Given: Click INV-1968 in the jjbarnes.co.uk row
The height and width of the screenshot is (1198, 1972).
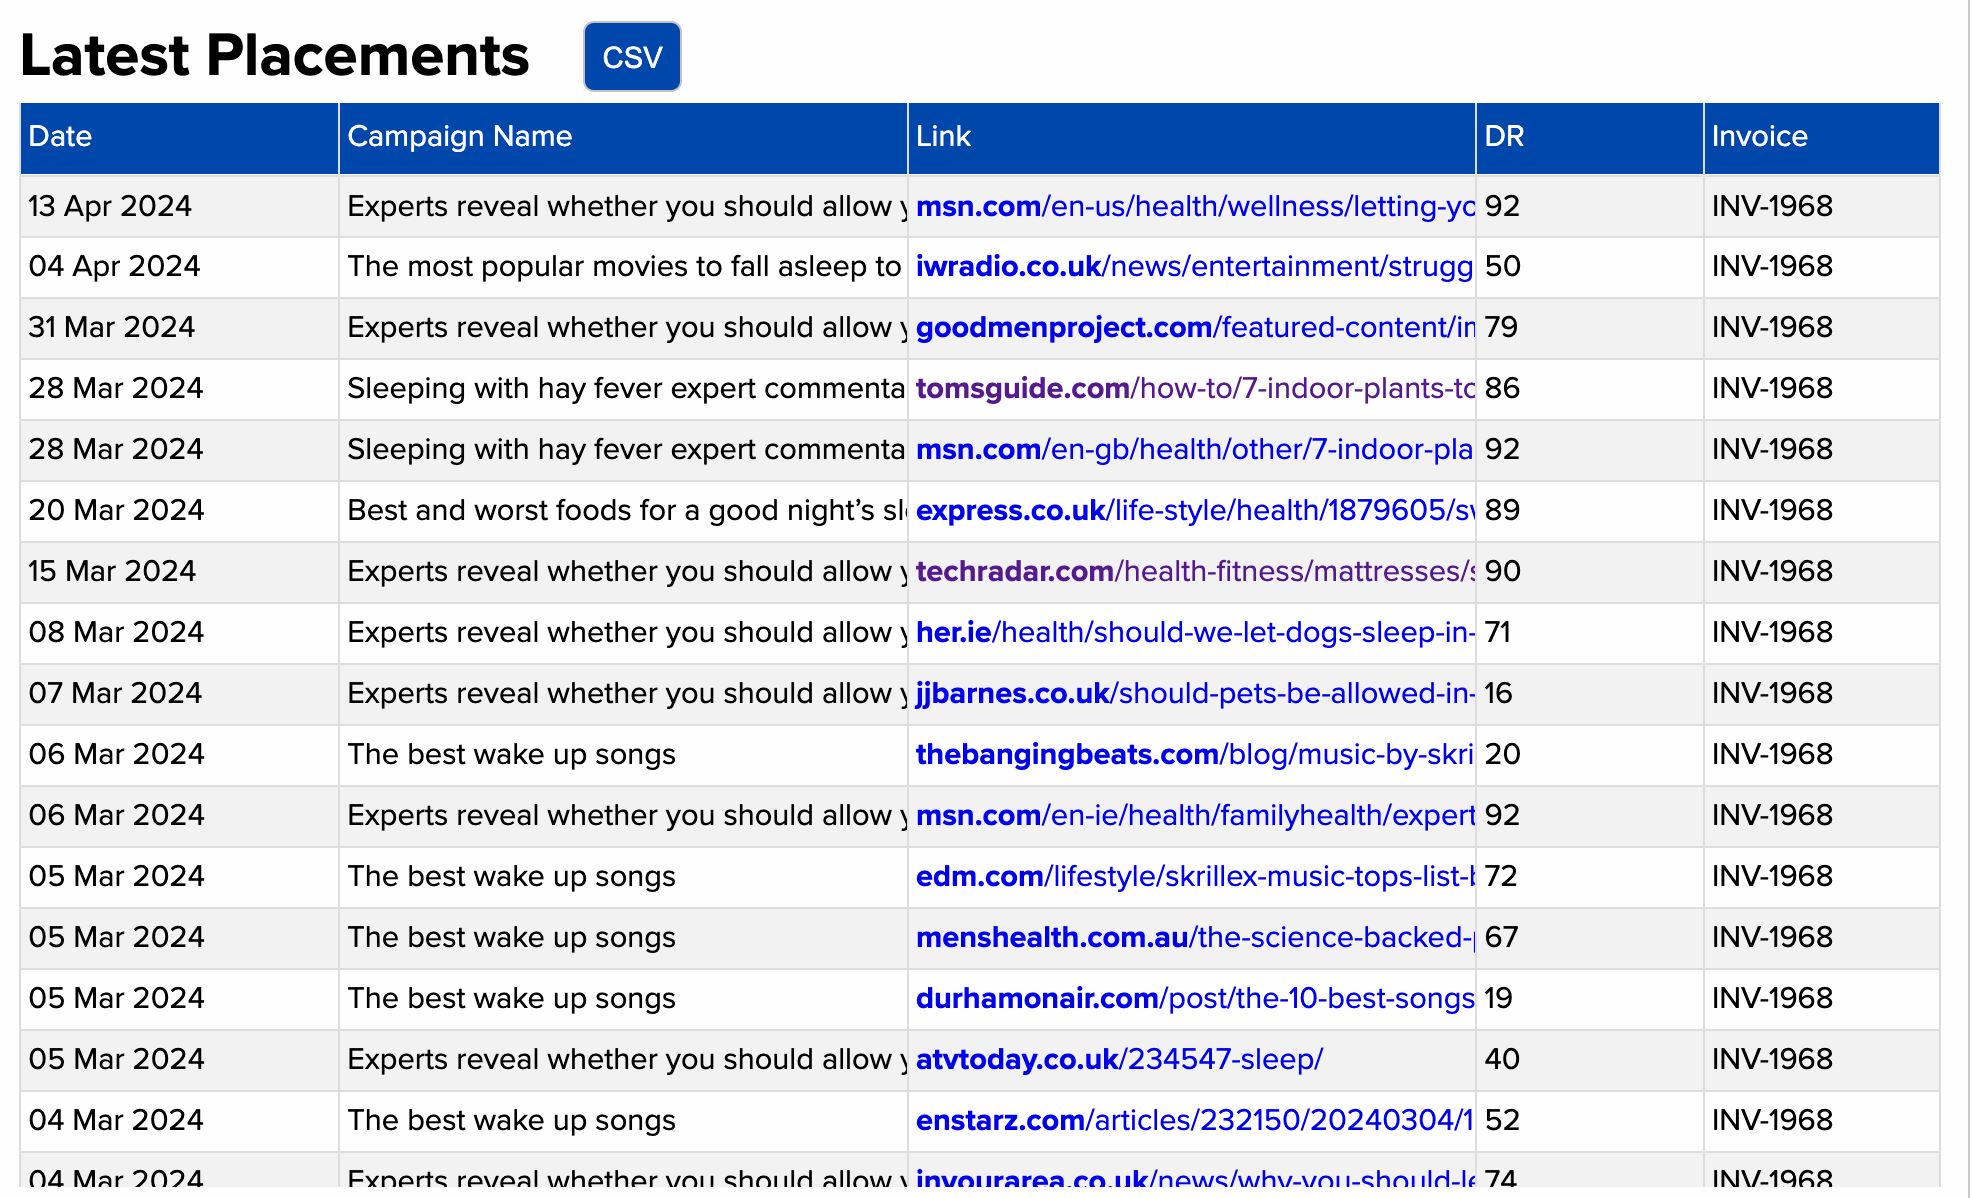Looking at the screenshot, I should pyautogui.click(x=1772, y=693).
